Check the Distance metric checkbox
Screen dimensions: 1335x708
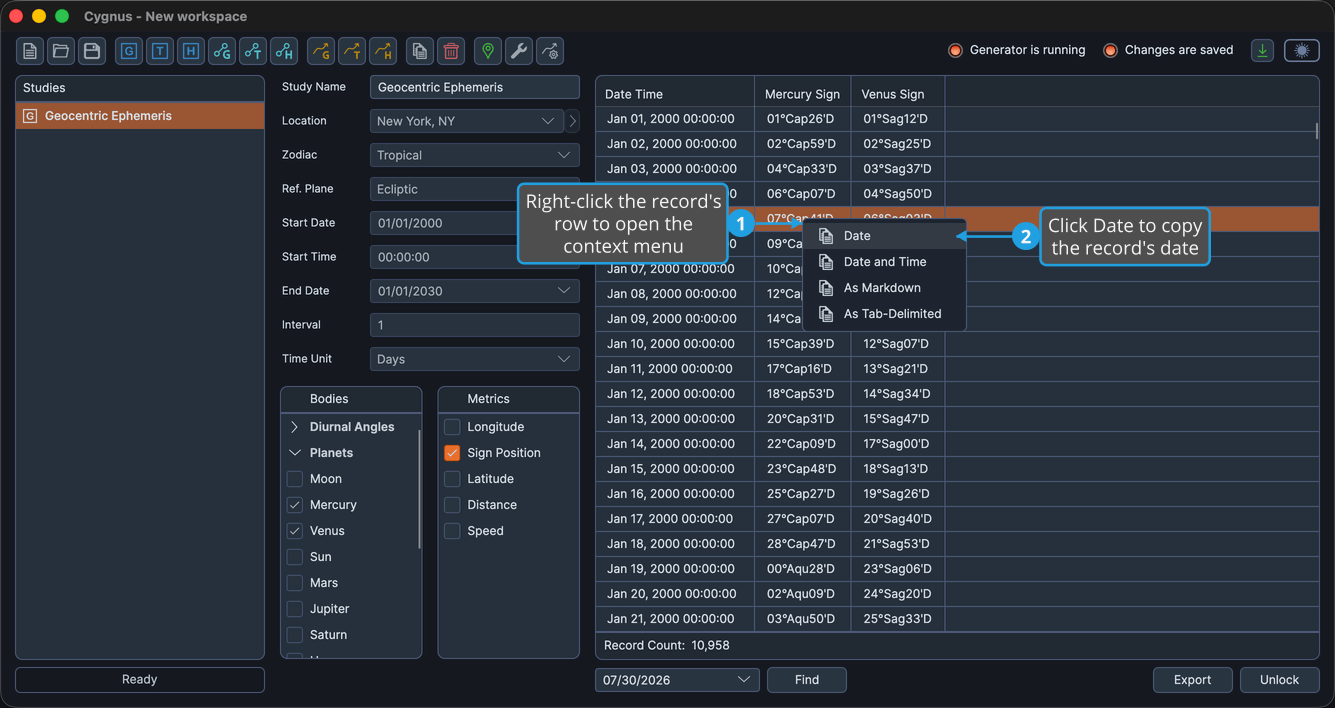click(x=452, y=505)
